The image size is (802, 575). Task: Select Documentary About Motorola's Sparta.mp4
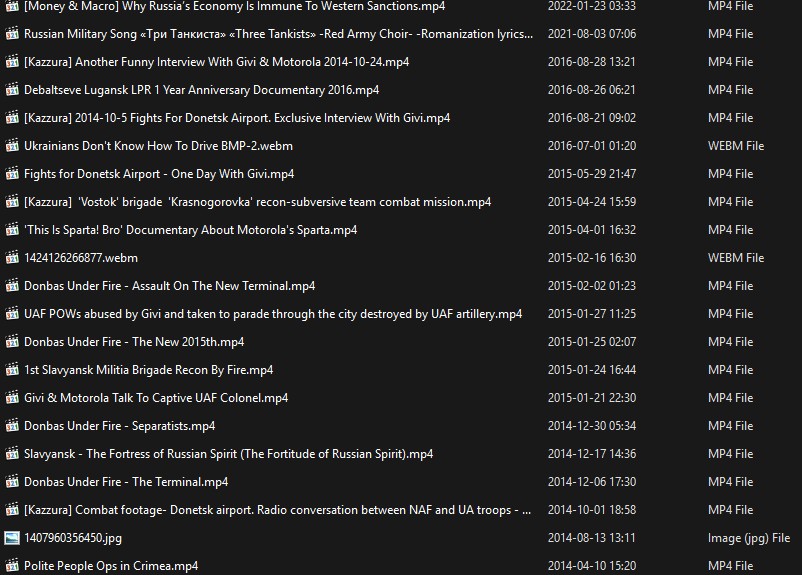tap(191, 230)
